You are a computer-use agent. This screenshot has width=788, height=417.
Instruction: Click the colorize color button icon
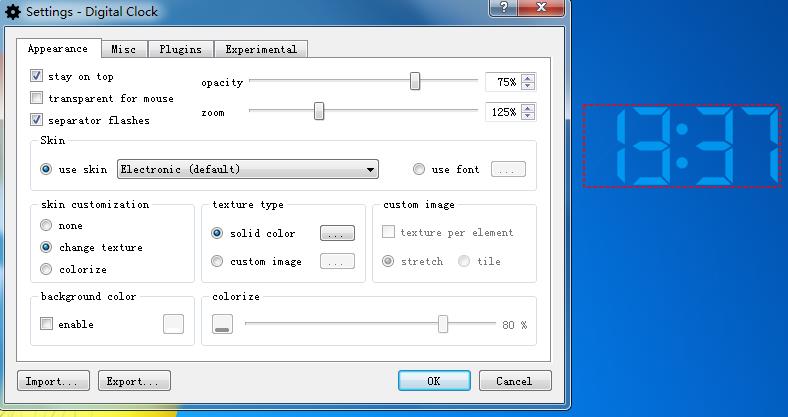(x=222, y=325)
